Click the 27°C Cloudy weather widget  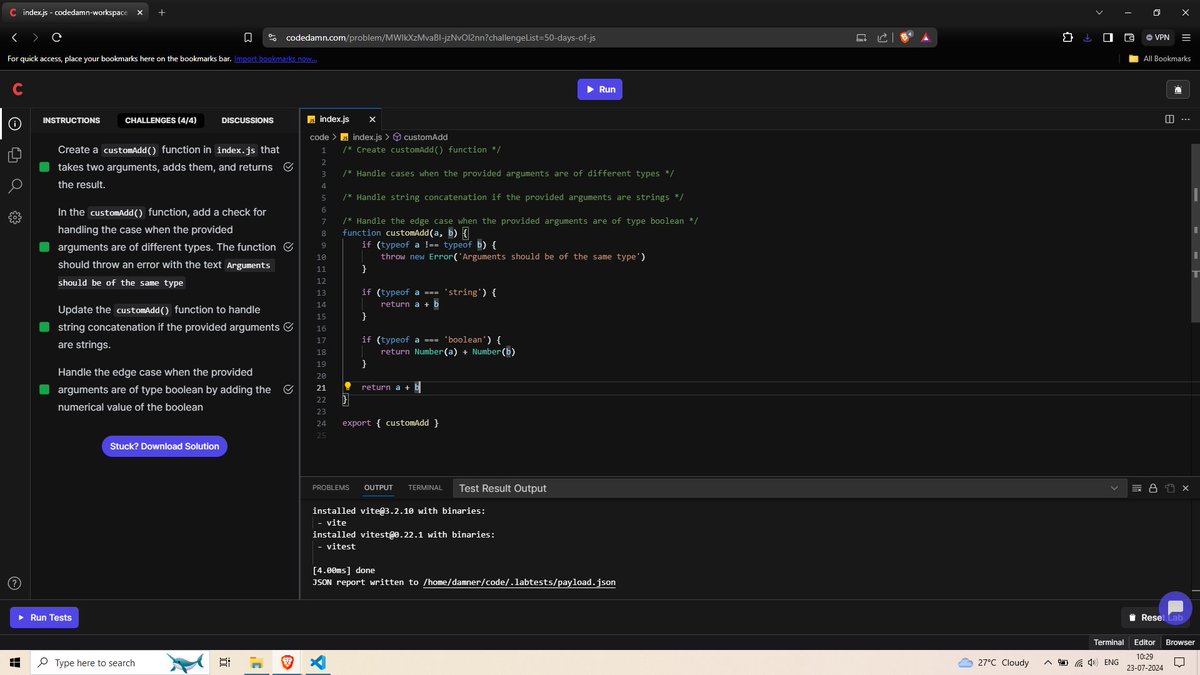(993, 662)
